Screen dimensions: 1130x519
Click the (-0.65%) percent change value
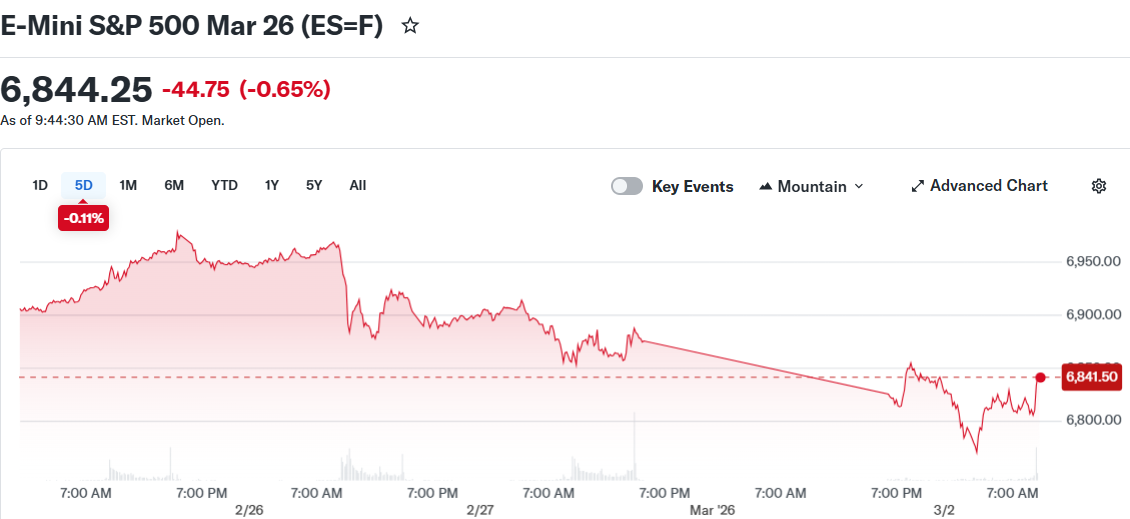[x=285, y=90]
